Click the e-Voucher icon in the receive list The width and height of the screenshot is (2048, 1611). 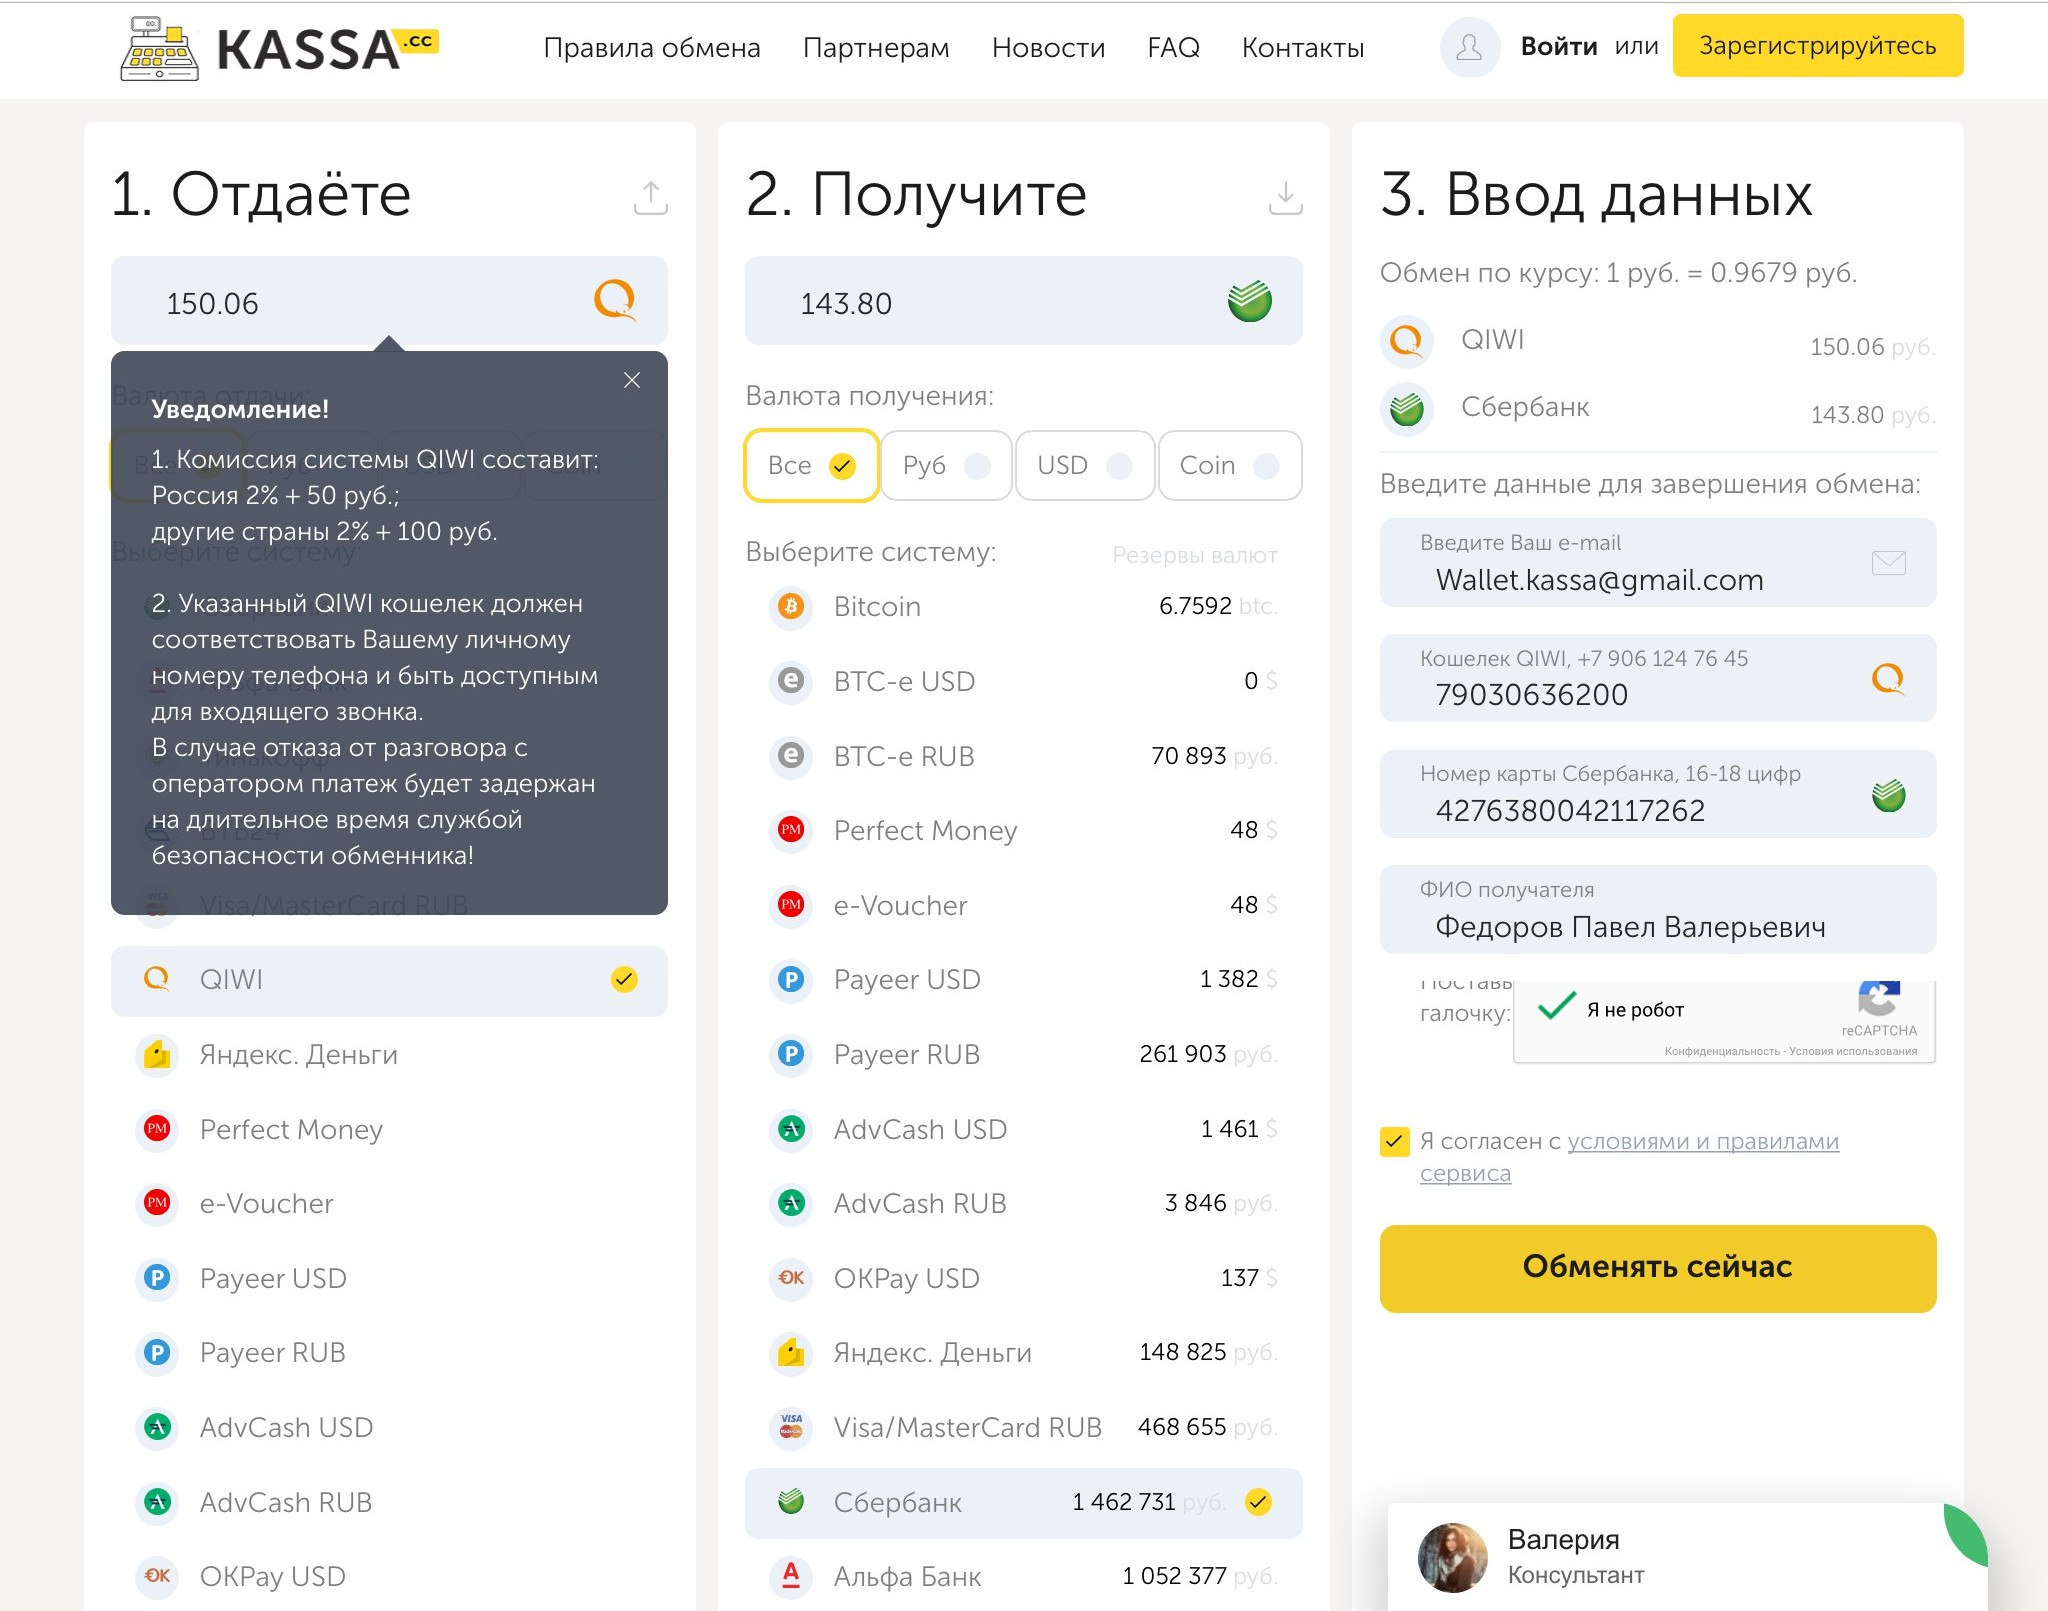pos(791,905)
